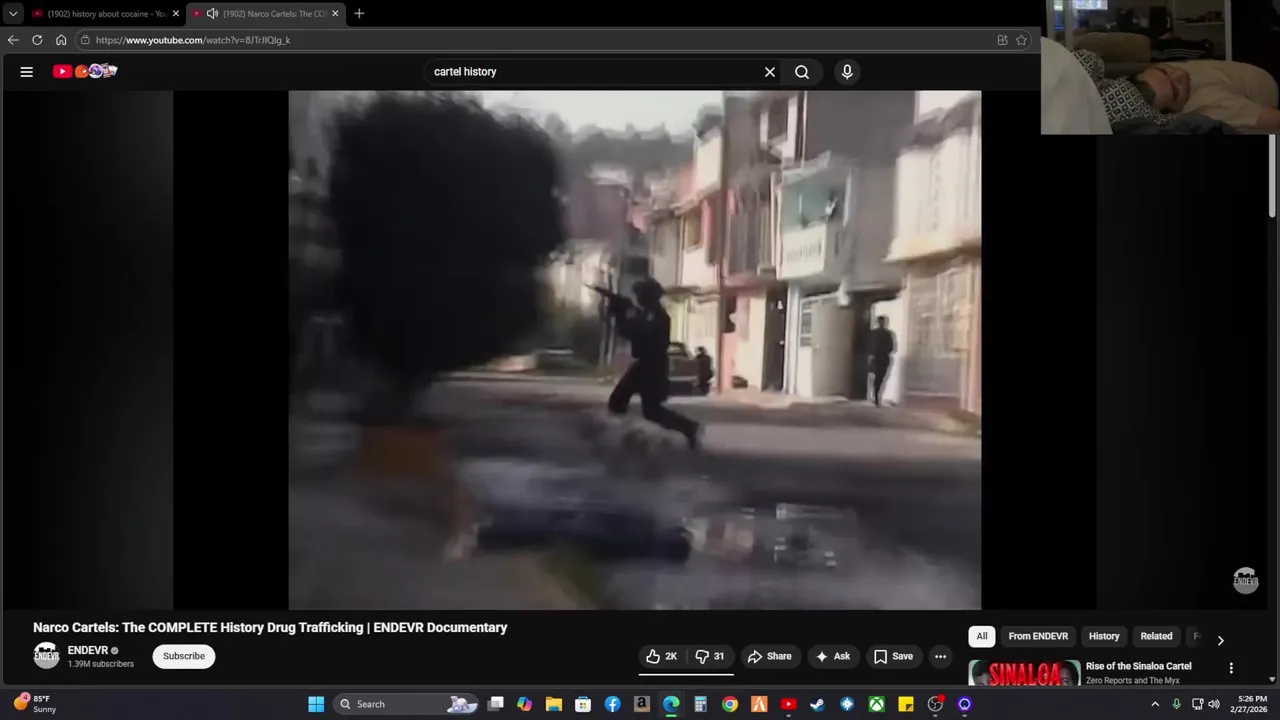Open the Xbox app from the taskbar
1280x720 pixels.
pyautogui.click(x=876, y=704)
